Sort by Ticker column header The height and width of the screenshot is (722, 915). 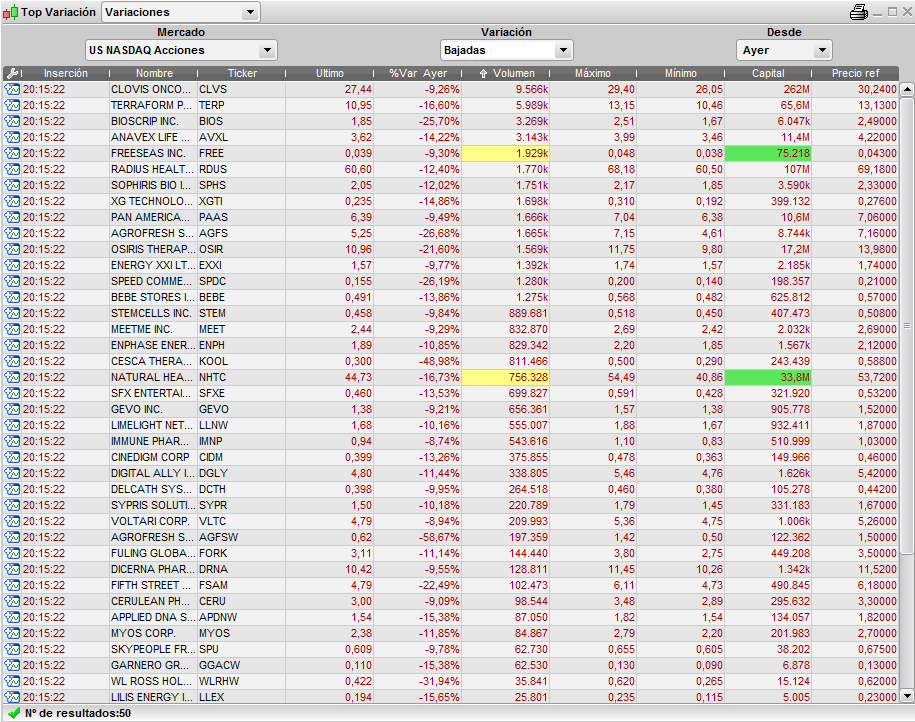coord(242,74)
